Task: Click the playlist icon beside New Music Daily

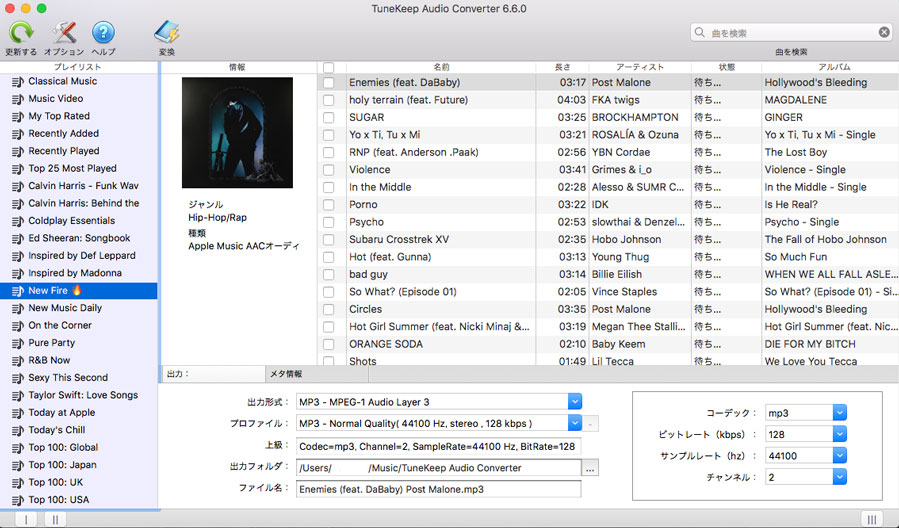Action: 18,308
